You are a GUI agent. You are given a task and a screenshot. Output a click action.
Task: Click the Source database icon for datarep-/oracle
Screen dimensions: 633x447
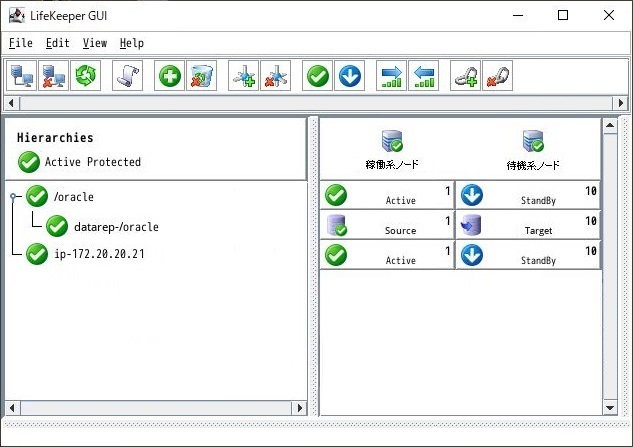click(x=336, y=225)
